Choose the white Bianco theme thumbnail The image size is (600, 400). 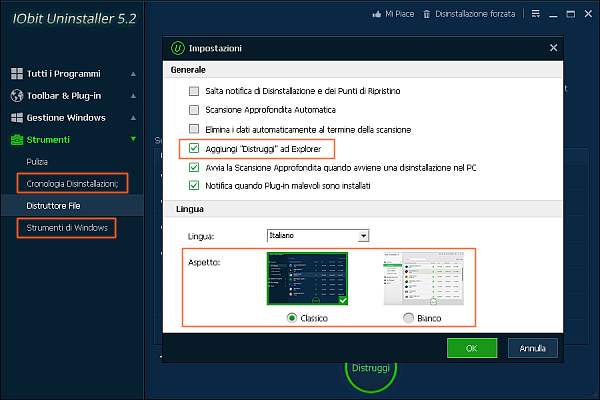424,279
